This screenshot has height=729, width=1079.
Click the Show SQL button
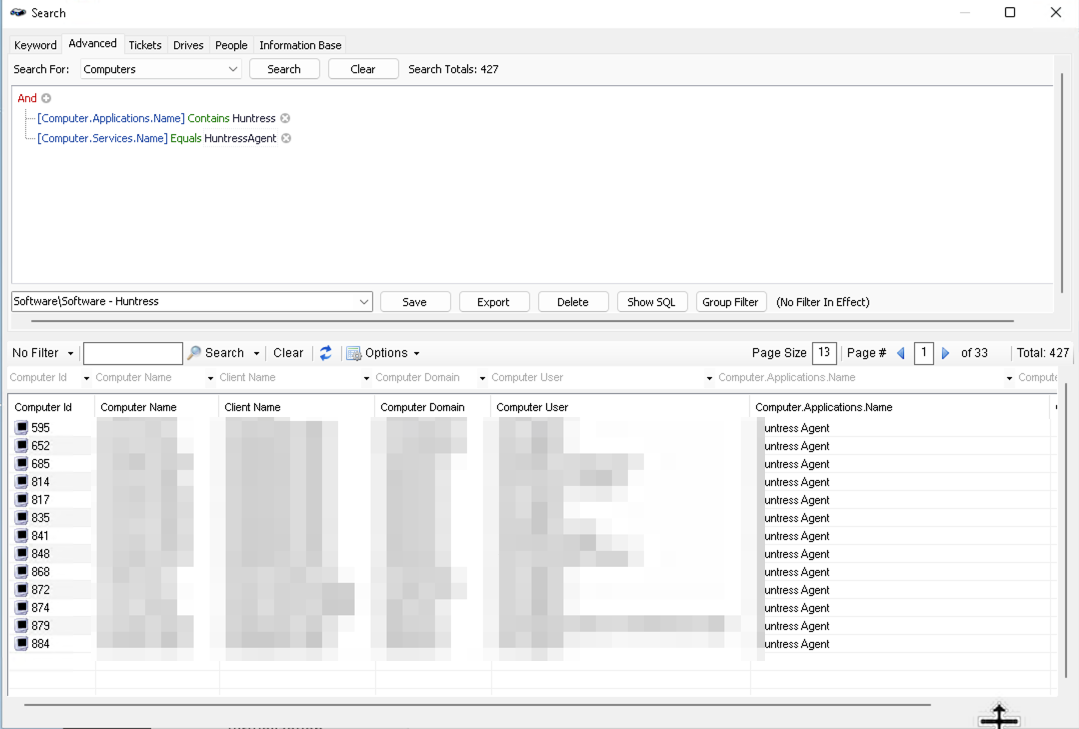pyautogui.click(x=651, y=302)
